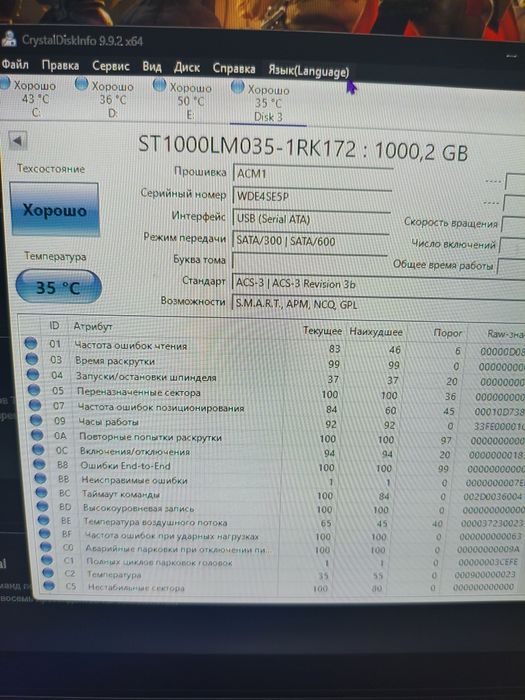The width and height of the screenshot is (525, 700).
Task: Open the Язык(Language) menu
Action: pyautogui.click(x=308, y=71)
